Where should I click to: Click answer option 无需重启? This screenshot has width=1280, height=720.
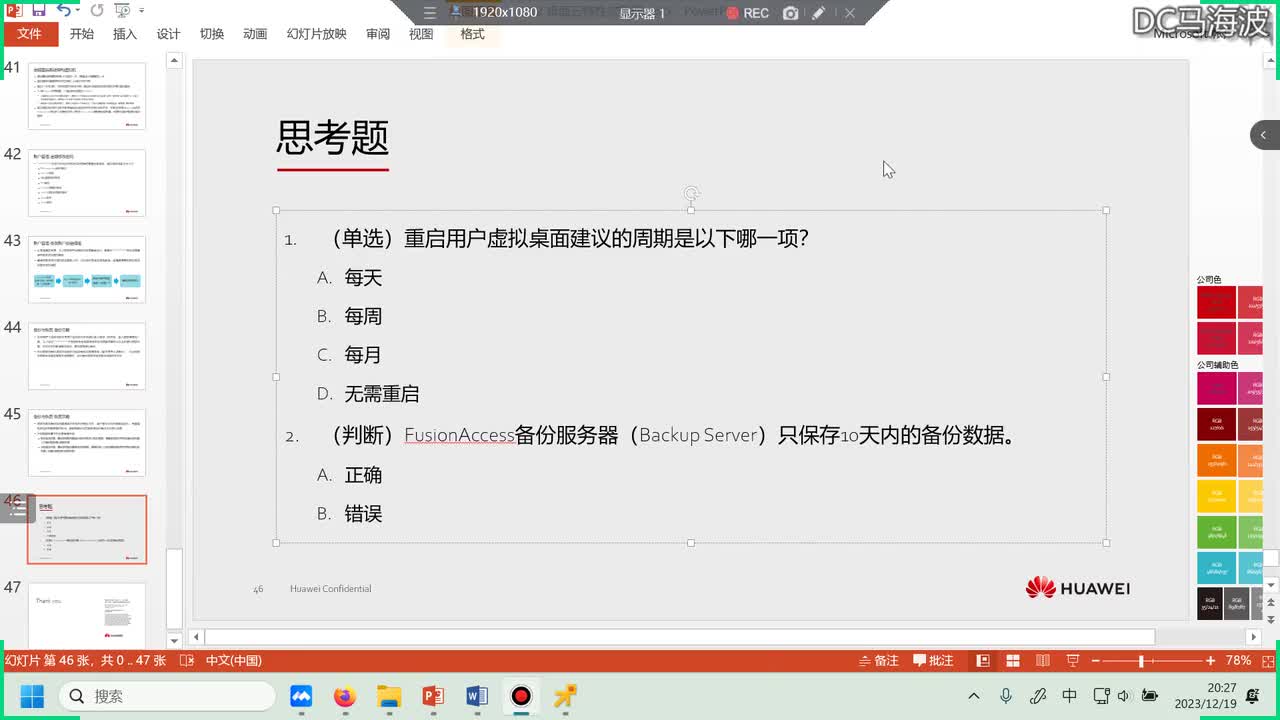tap(382, 394)
